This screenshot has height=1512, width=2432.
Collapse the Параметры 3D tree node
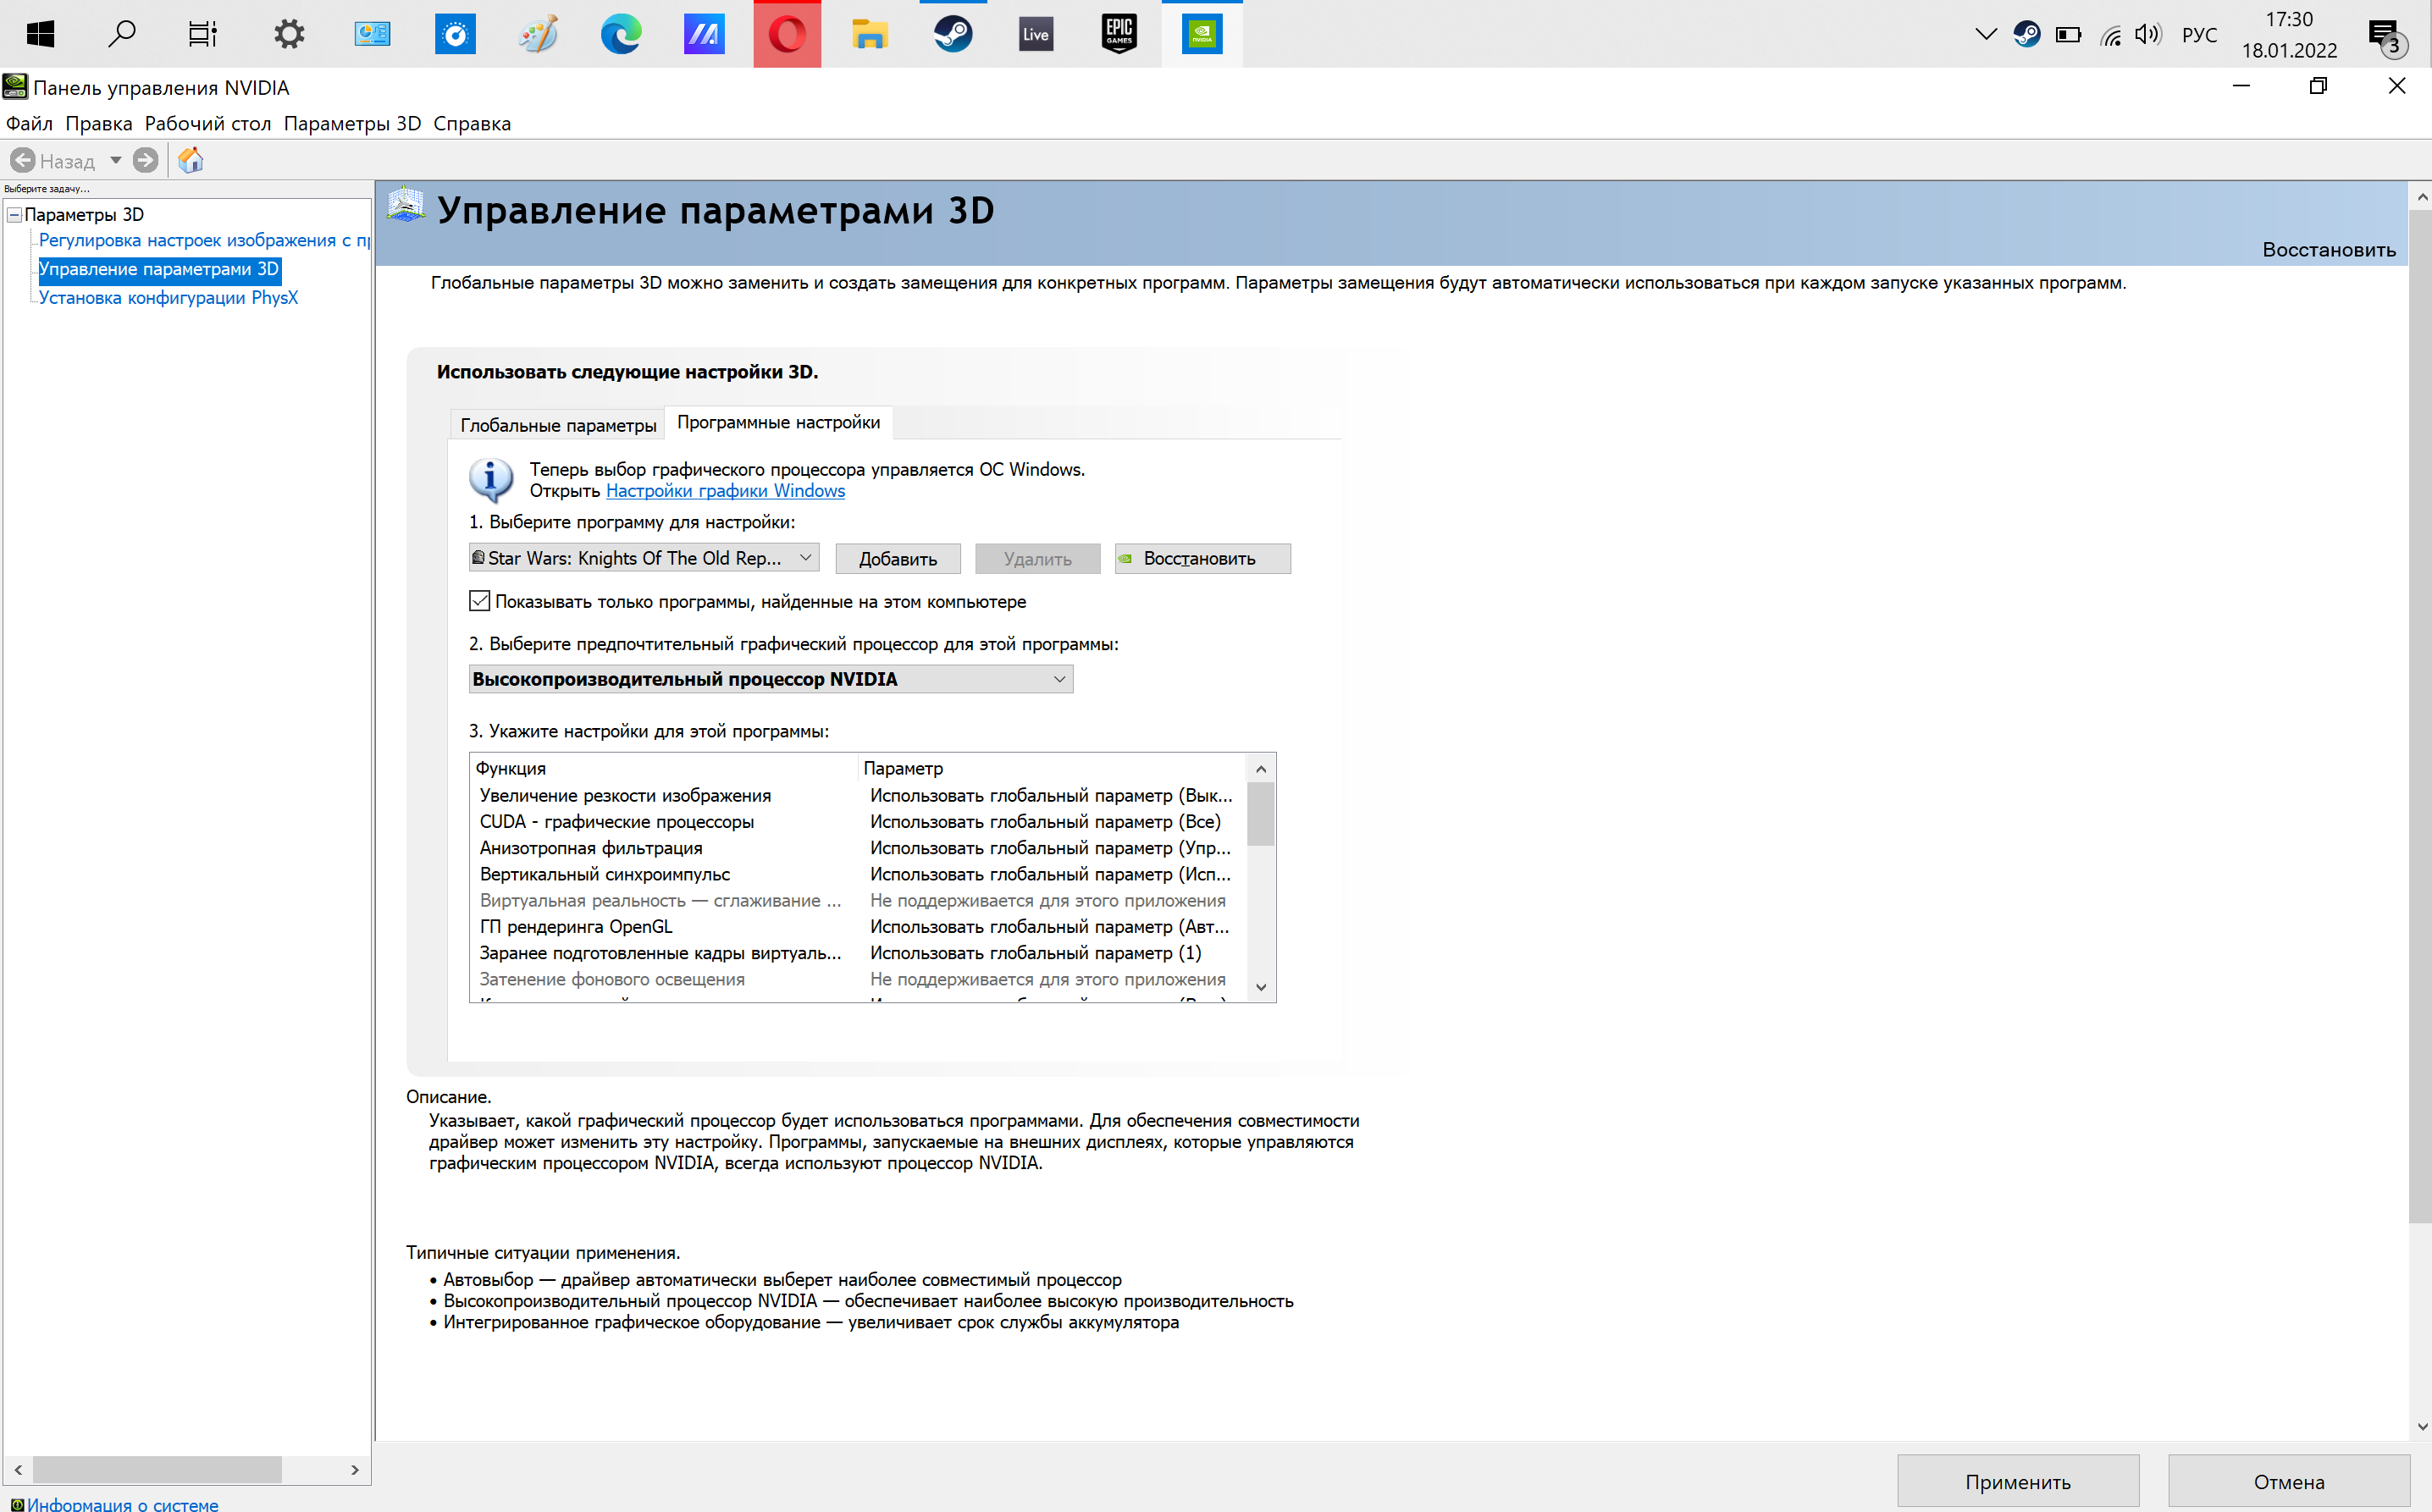coord(14,214)
